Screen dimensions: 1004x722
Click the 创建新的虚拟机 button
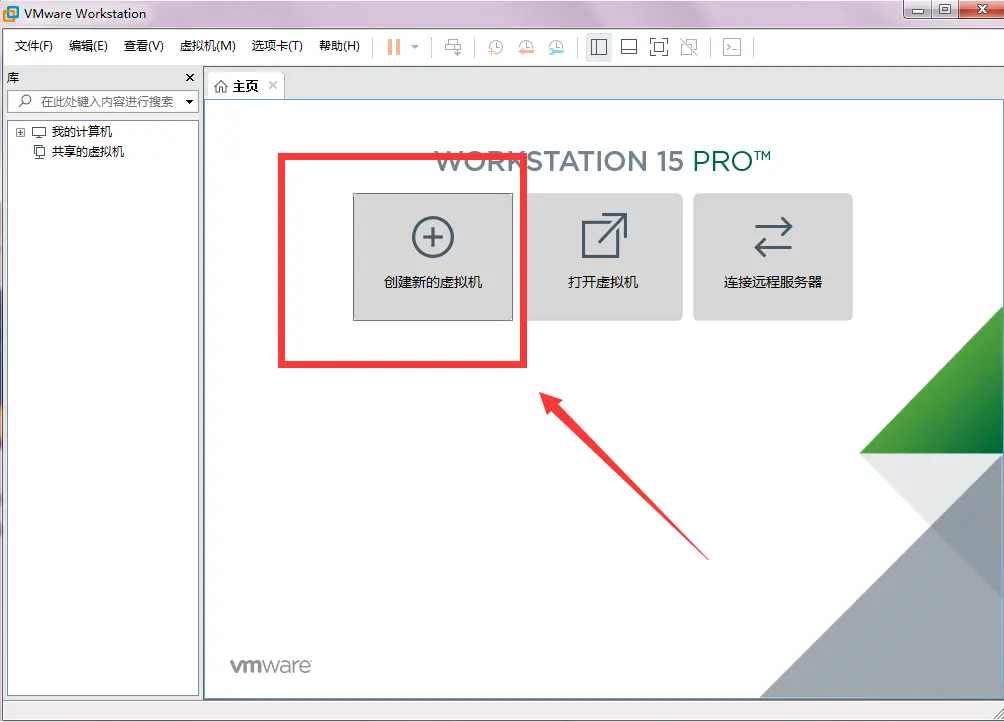433,257
